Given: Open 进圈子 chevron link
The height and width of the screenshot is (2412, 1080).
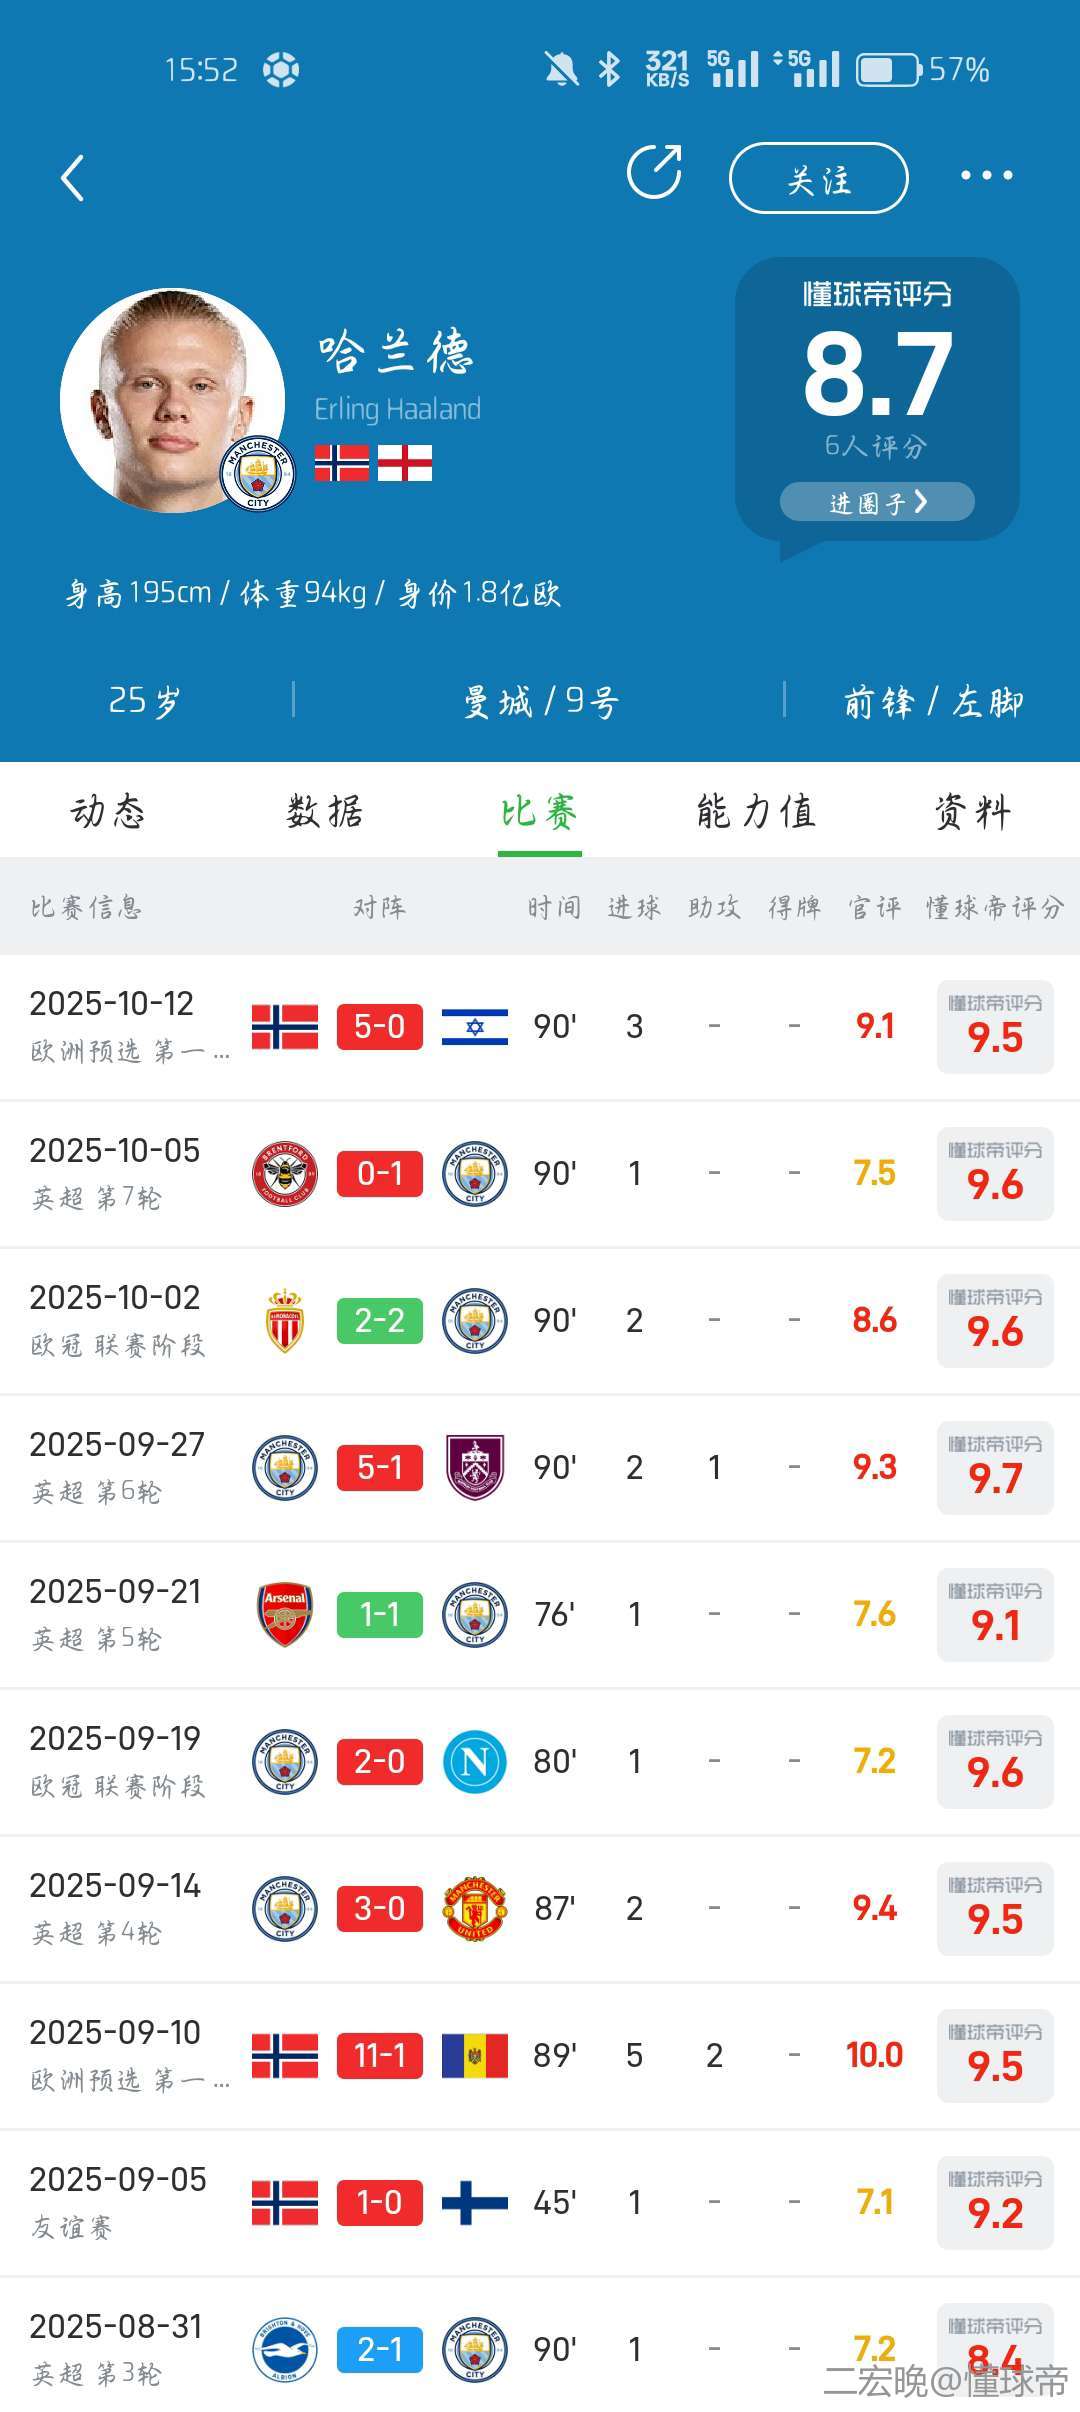Looking at the screenshot, I should click(877, 502).
